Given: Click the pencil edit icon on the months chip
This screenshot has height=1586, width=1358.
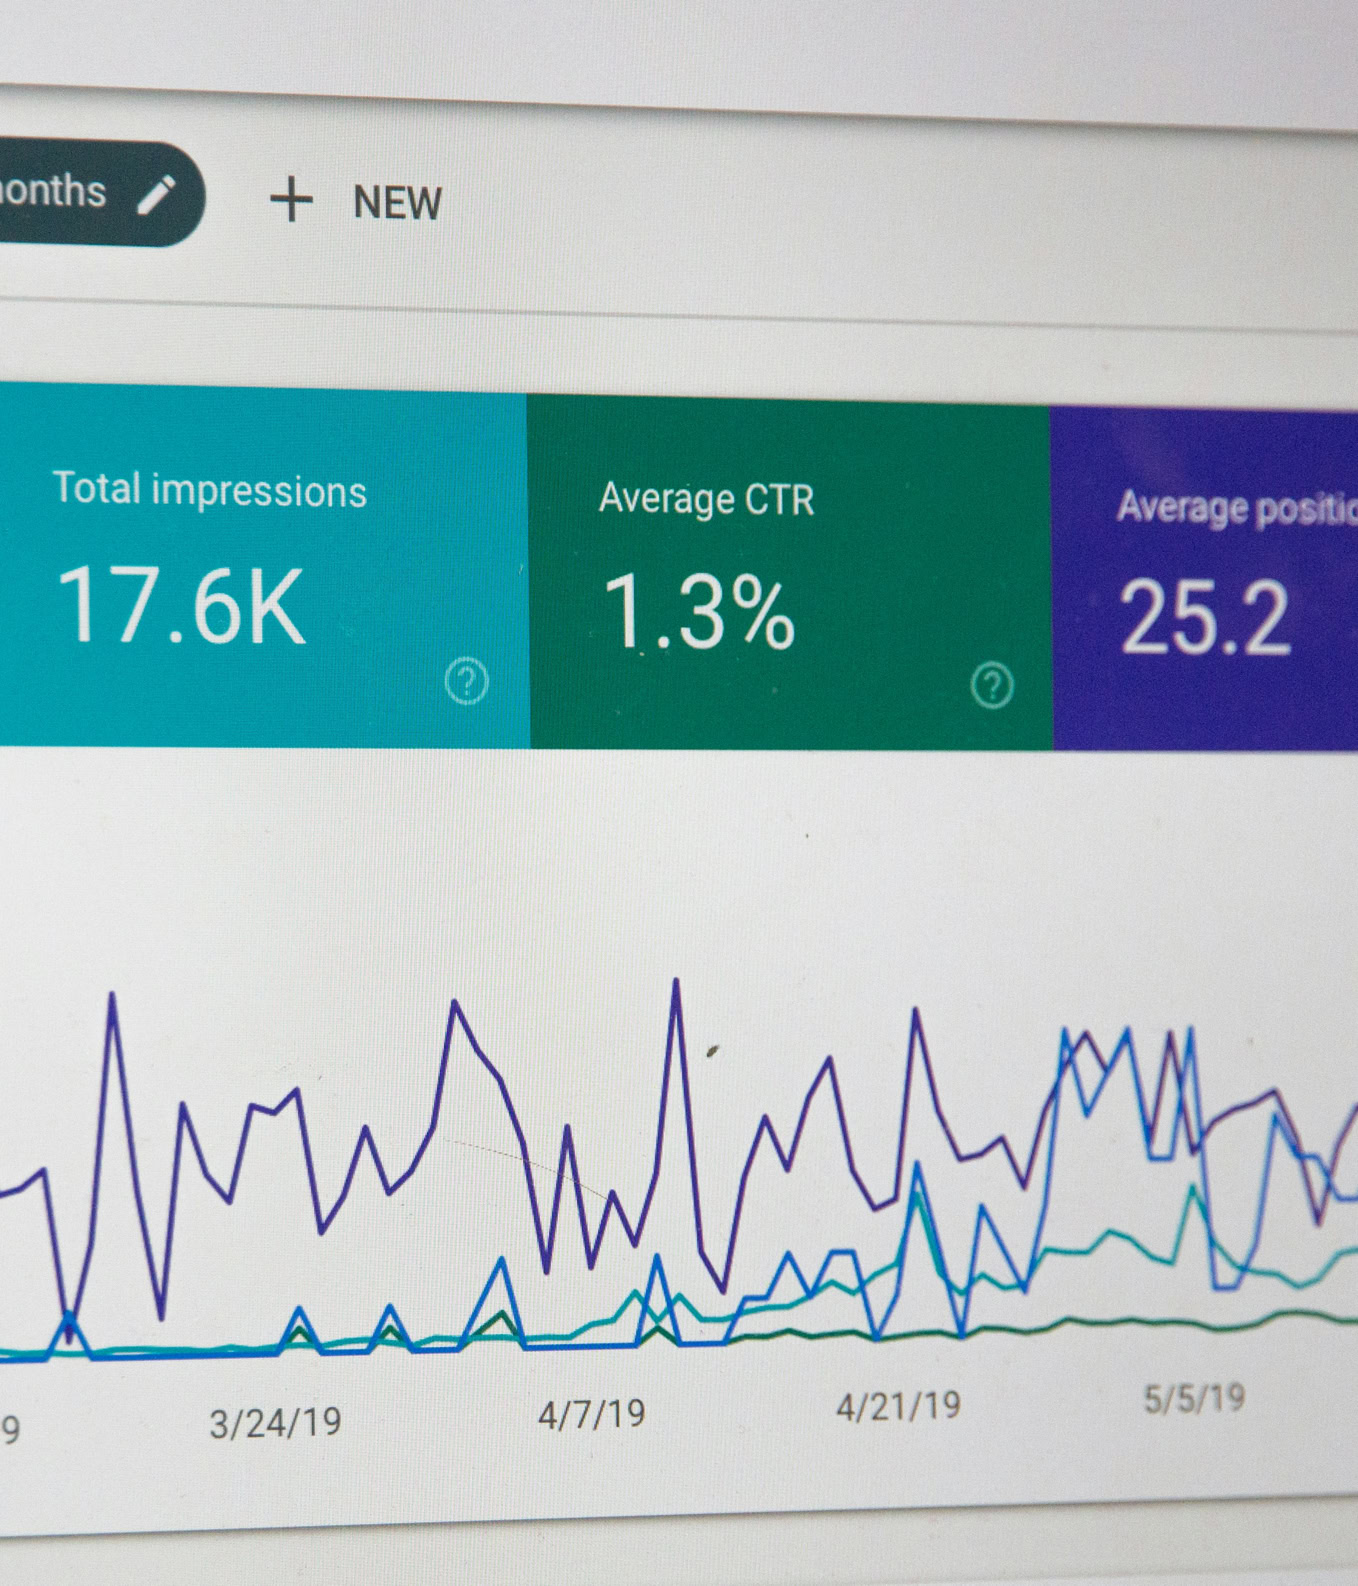Looking at the screenshot, I should click(156, 195).
